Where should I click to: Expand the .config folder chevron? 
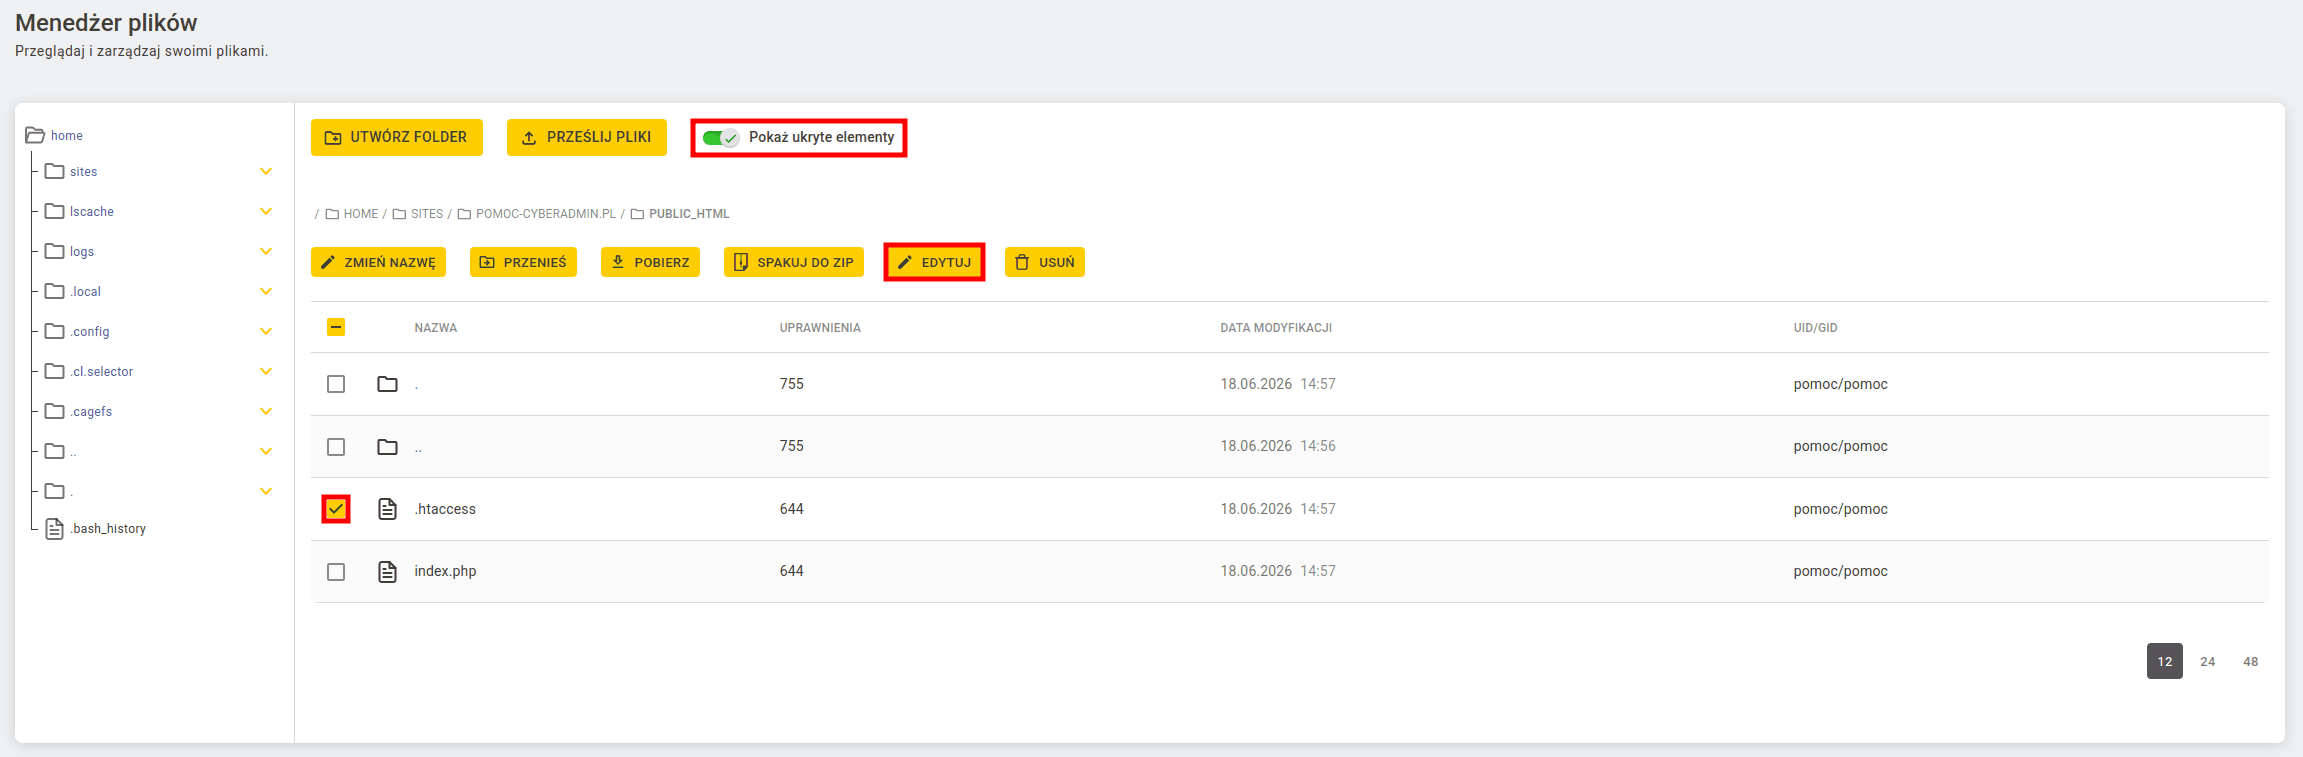point(266,331)
